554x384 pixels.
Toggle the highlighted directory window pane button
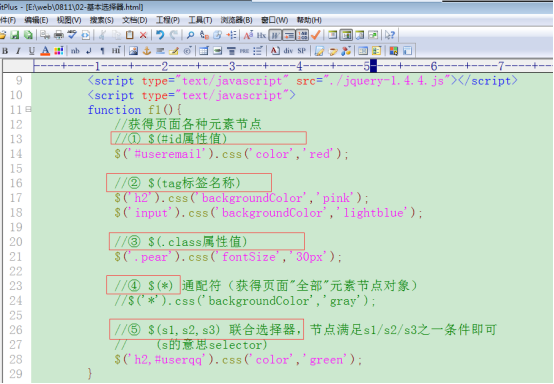click(346, 35)
